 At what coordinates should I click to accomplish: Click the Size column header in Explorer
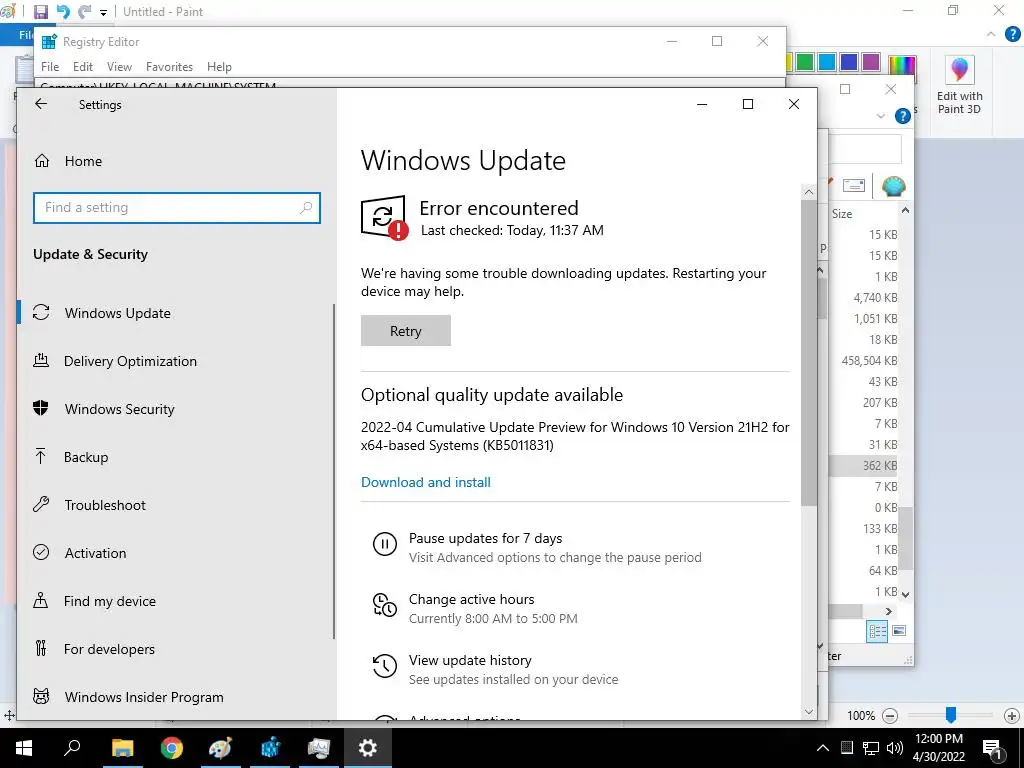[x=842, y=214]
